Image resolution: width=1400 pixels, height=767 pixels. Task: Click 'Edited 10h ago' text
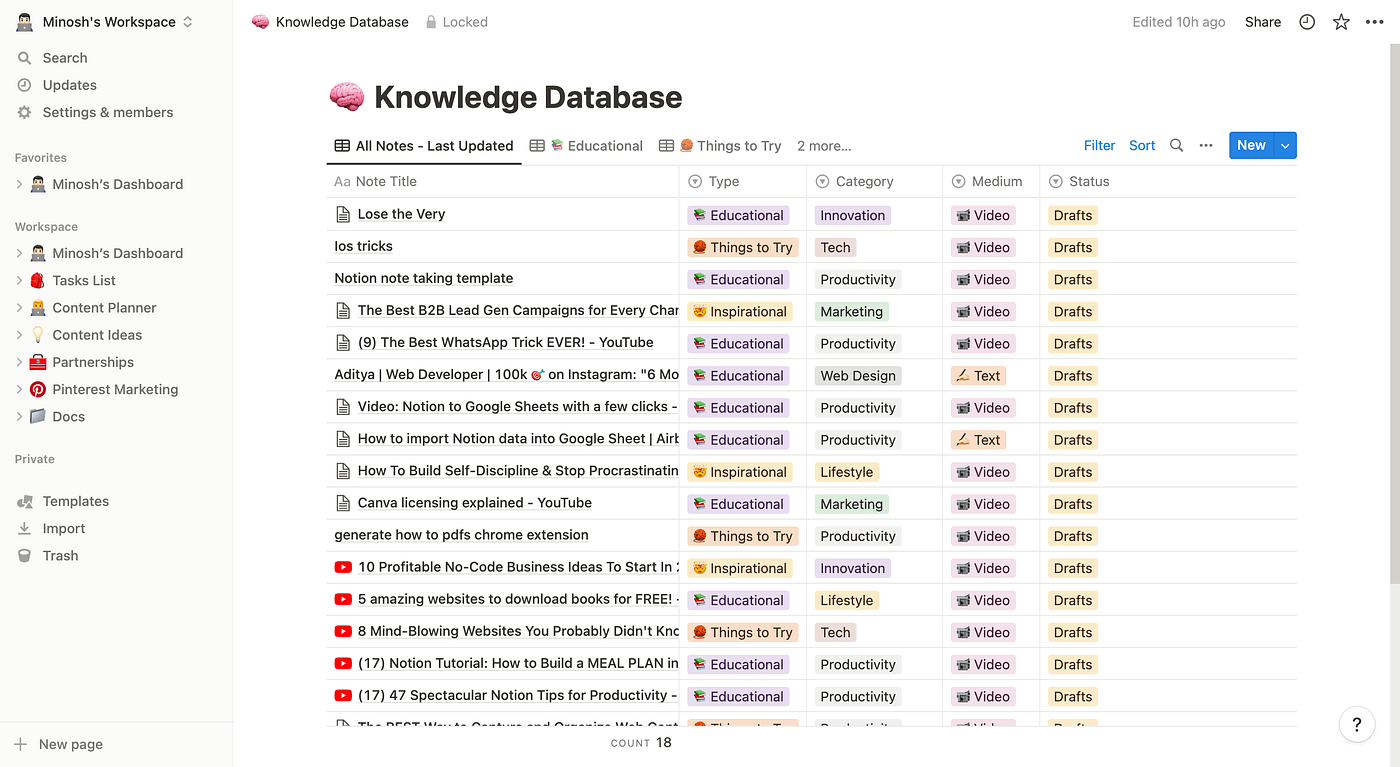(x=1179, y=22)
